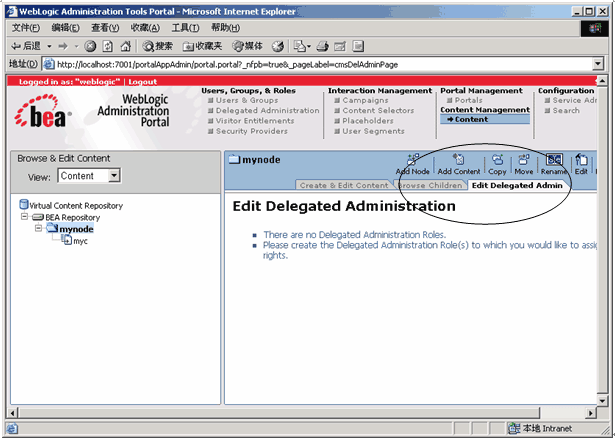Image resolution: width=615 pixels, height=440 pixels.
Task: Open the Campaigns link
Action: point(365,100)
